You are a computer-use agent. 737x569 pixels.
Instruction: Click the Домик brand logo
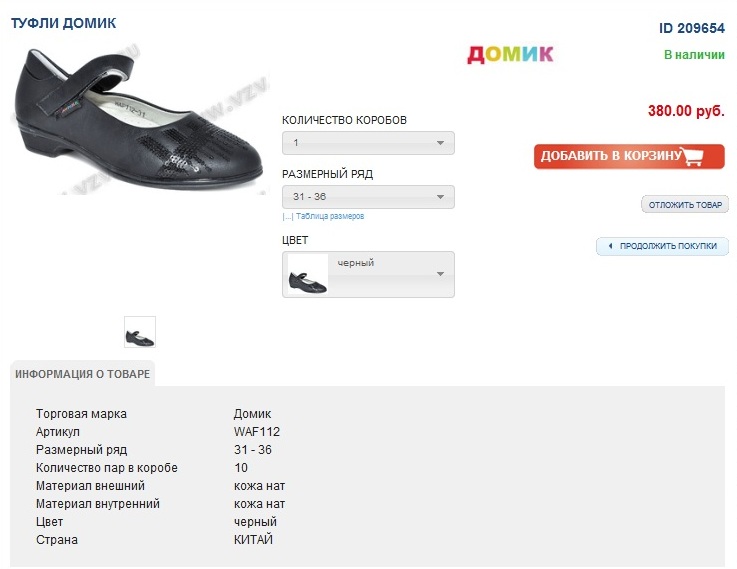[x=509, y=54]
